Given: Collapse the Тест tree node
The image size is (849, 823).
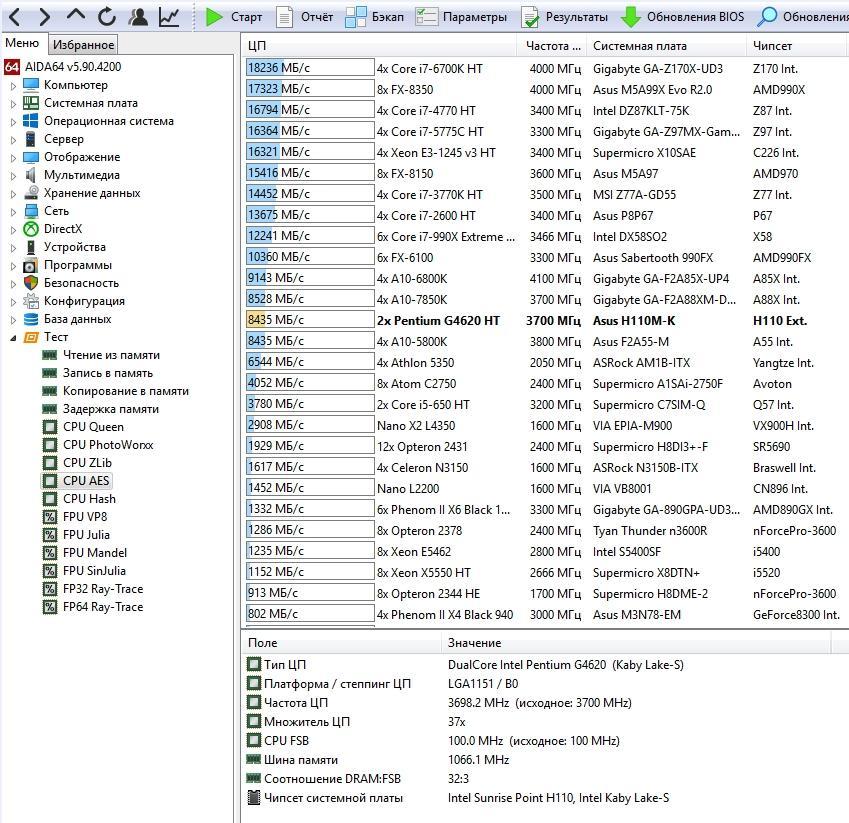Looking at the screenshot, I should tap(14, 338).
